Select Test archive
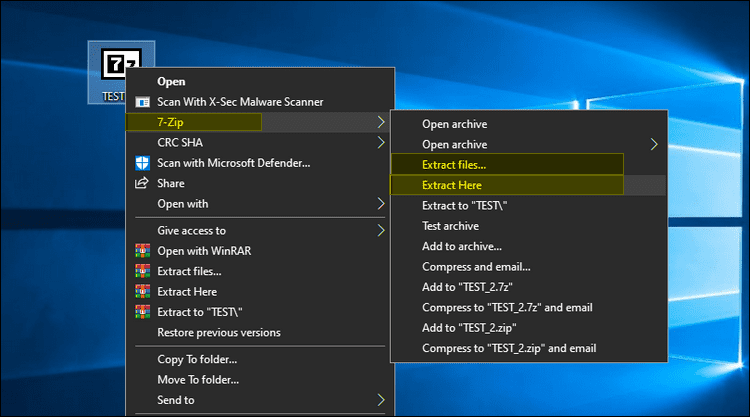Viewport: 750px width, 417px height. [x=529, y=226]
